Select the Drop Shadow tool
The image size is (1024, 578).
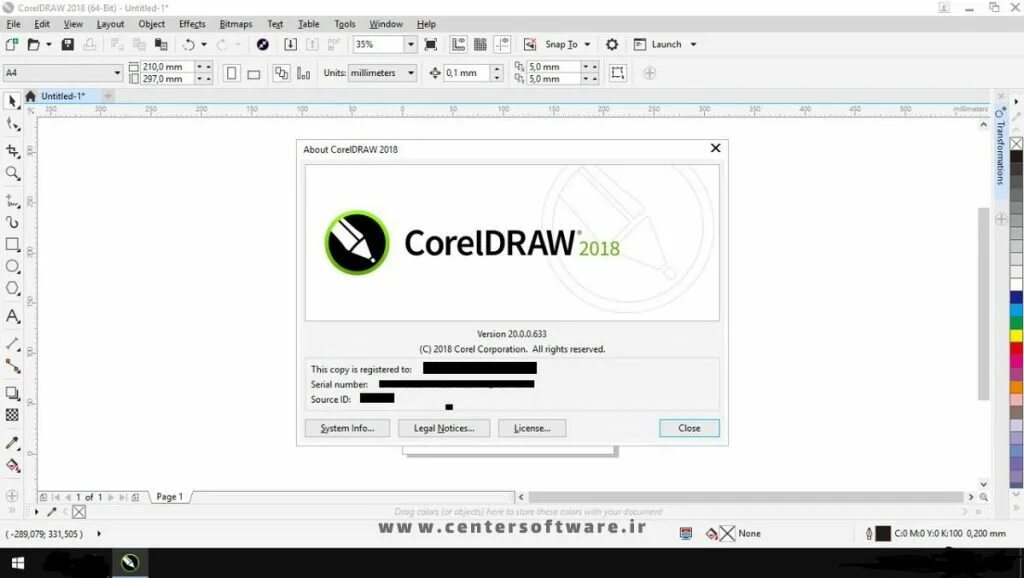pos(12,393)
